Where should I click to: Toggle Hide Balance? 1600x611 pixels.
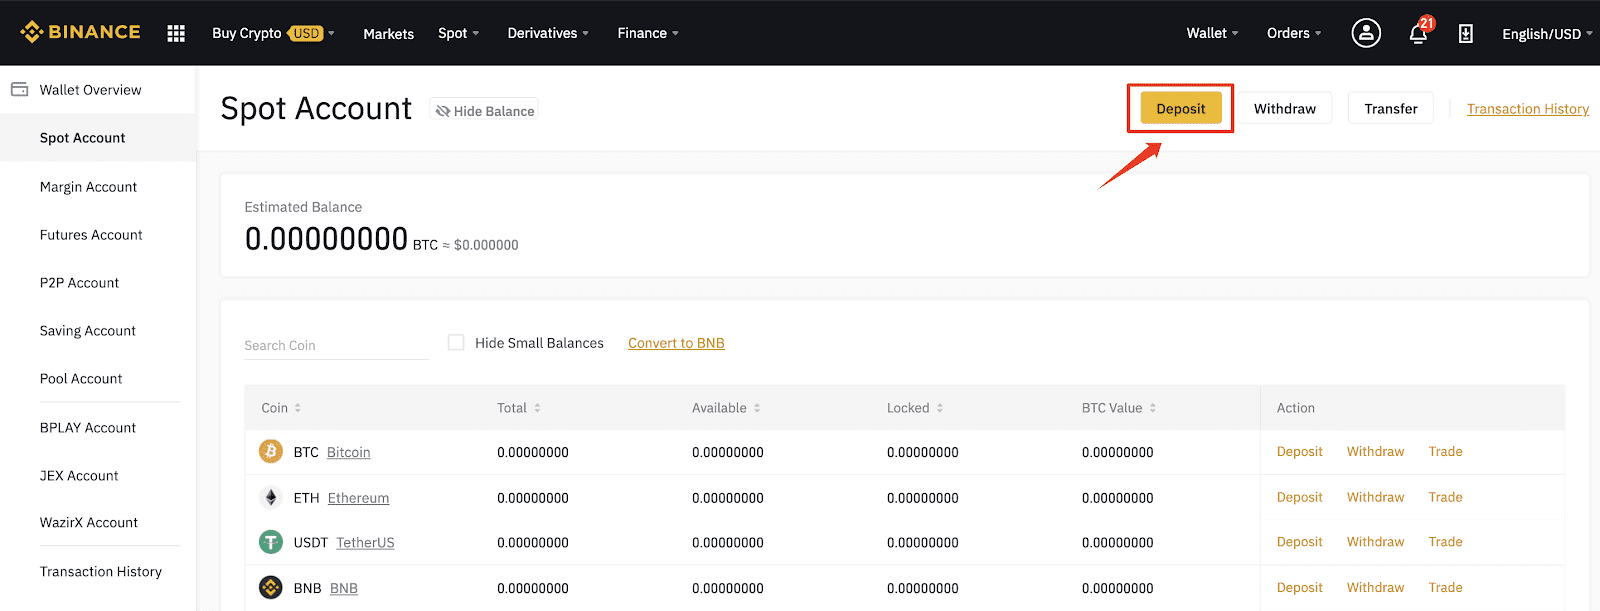click(484, 110)
